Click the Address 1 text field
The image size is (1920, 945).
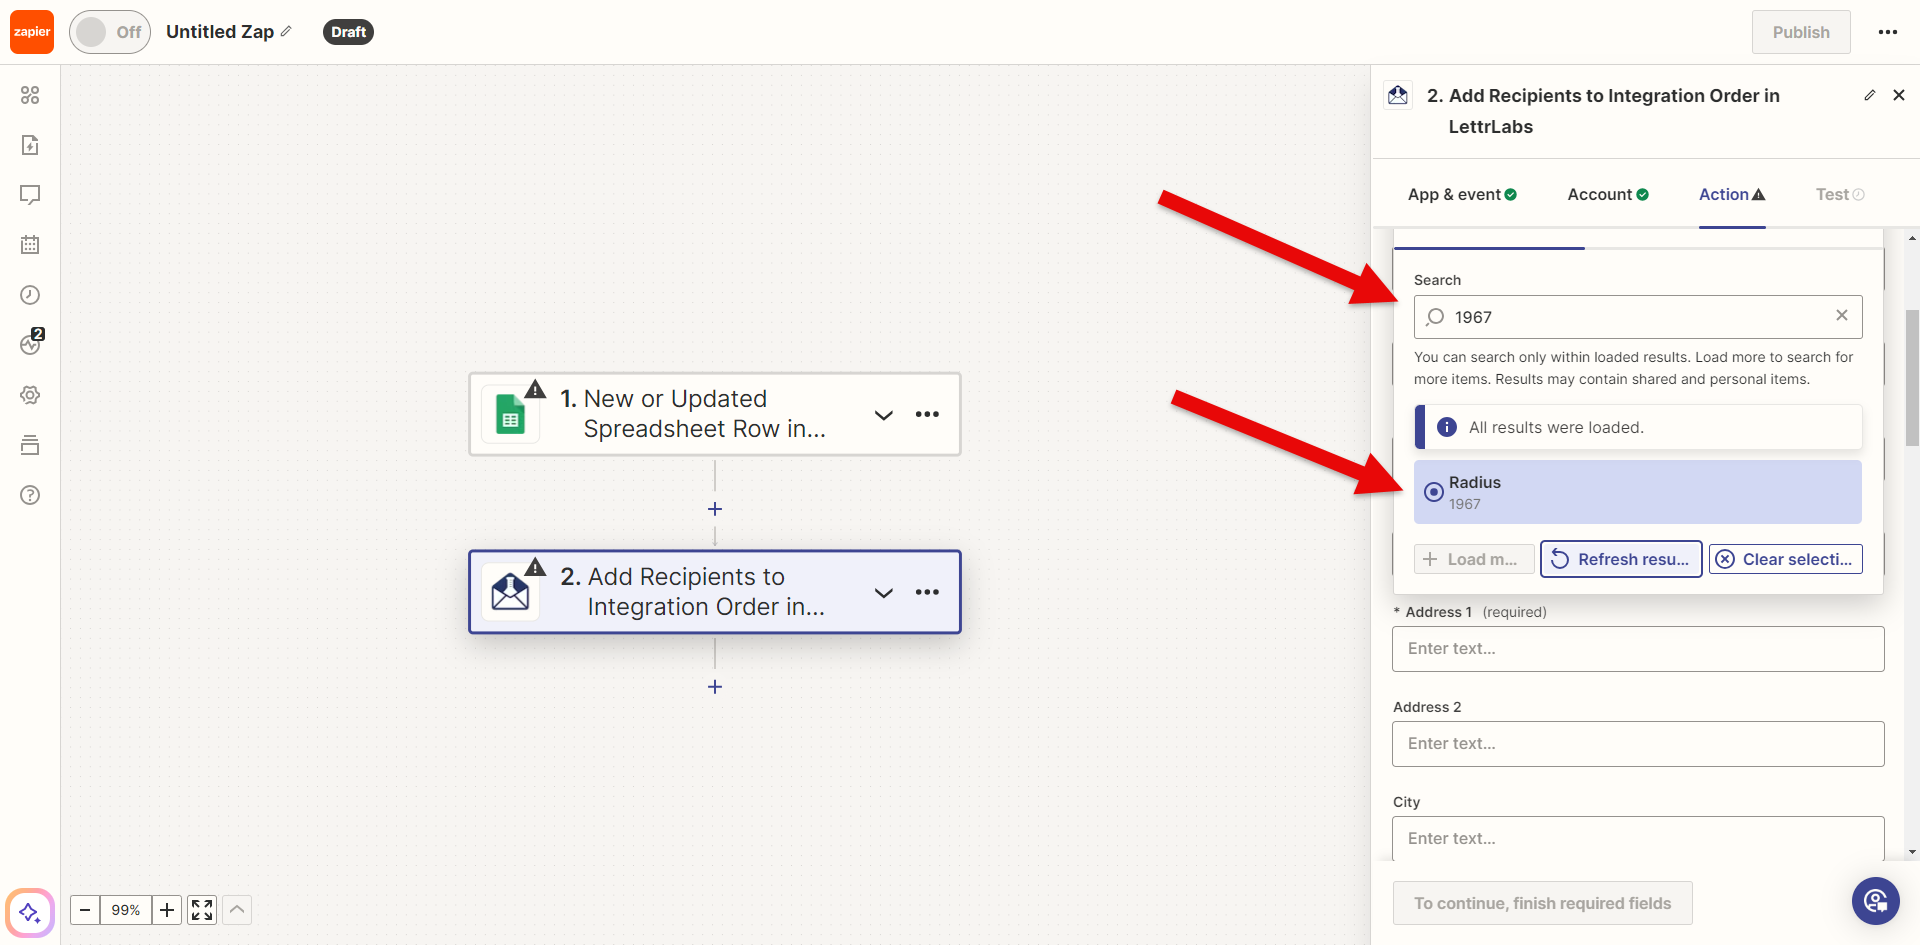tap(1638, 649)
